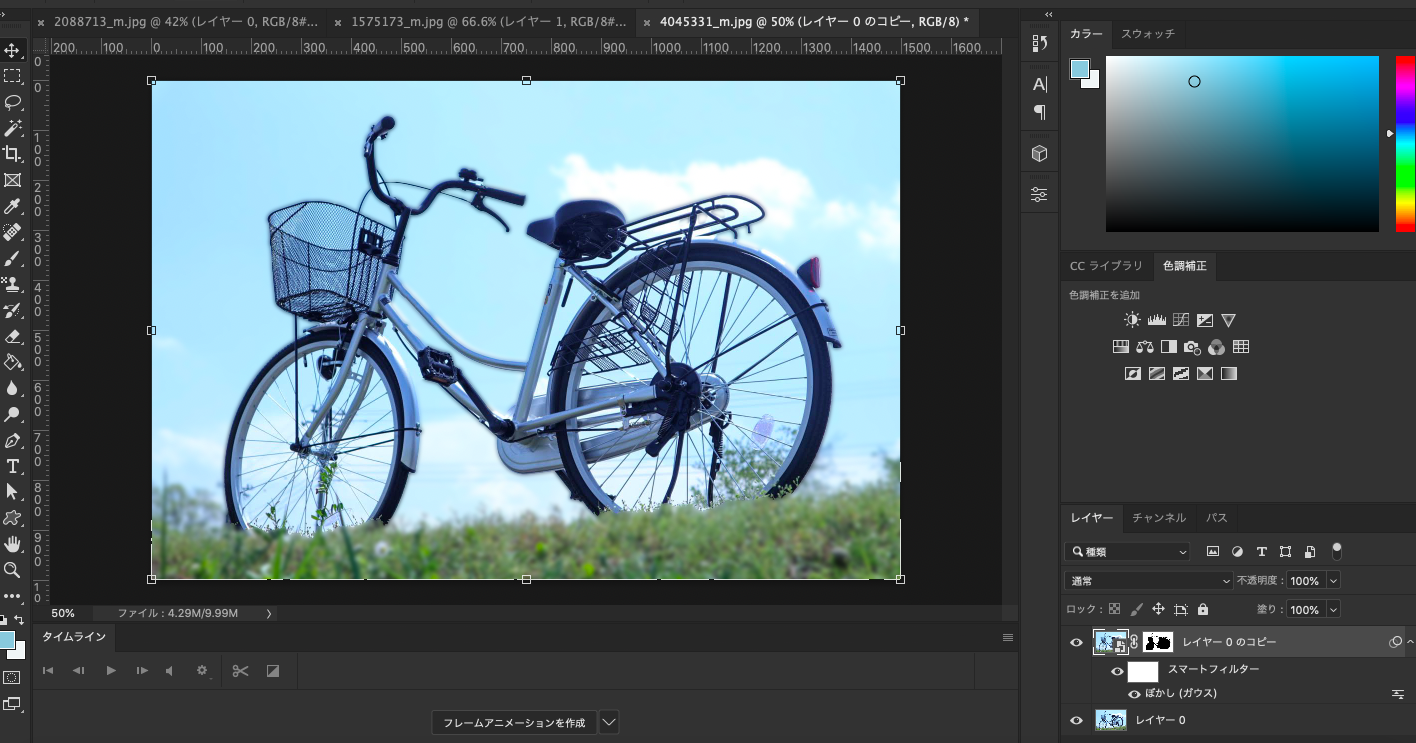Screen dimensions: 1416x743
Task: Toggle lock all padlock icon
Action: click(1202, 609)
